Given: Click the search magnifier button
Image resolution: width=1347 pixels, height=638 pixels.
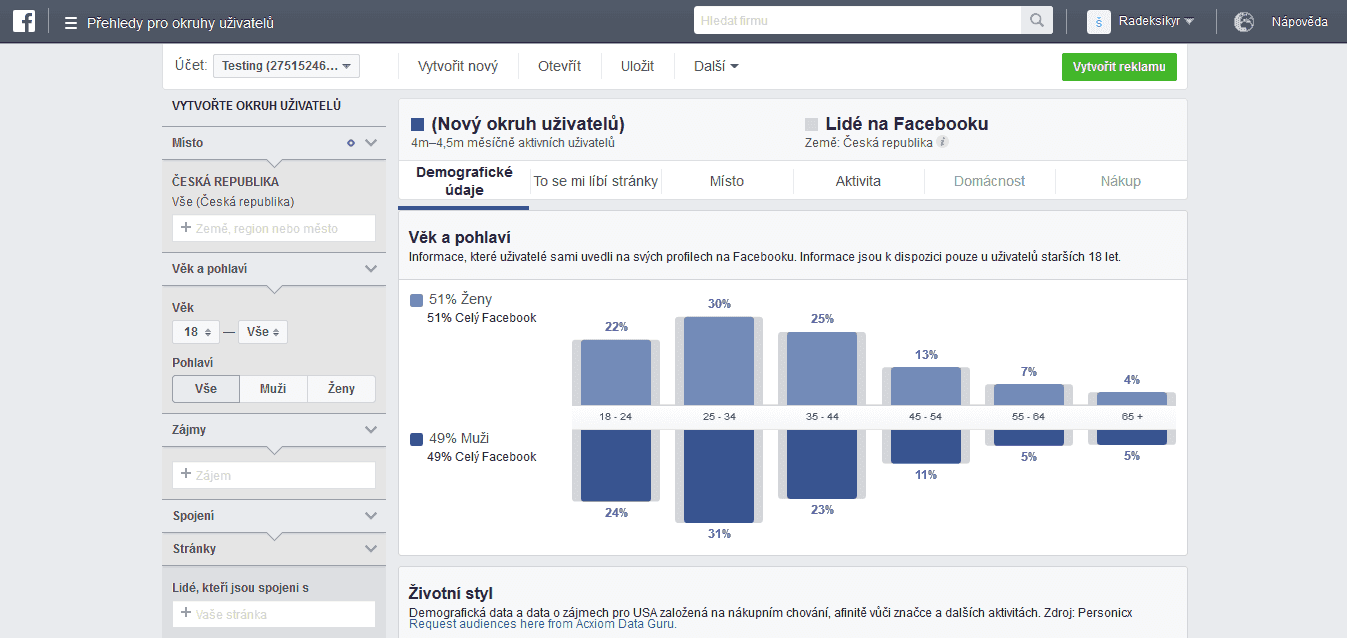Looking at the screenshot, I should (1036, 21).
